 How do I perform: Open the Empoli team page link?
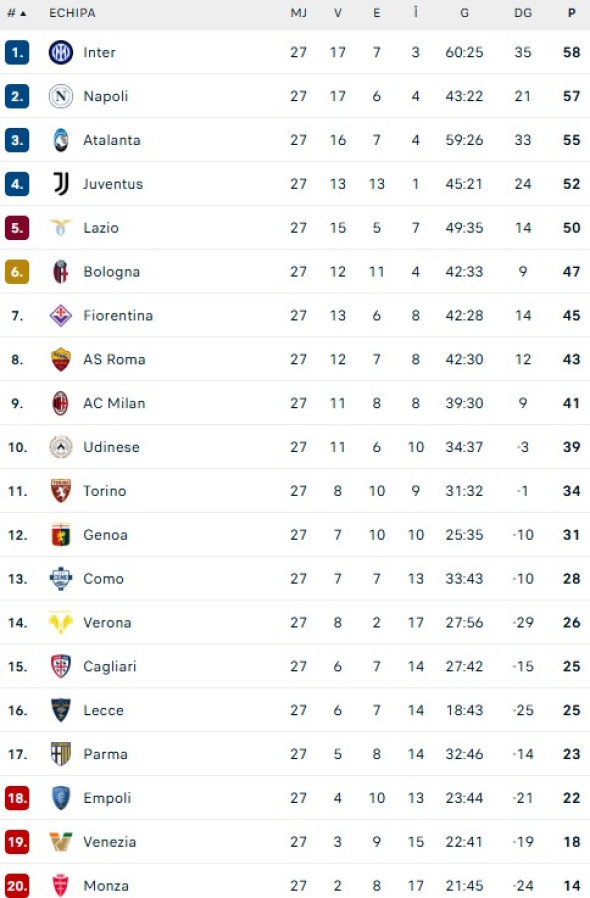click(105, 798)
